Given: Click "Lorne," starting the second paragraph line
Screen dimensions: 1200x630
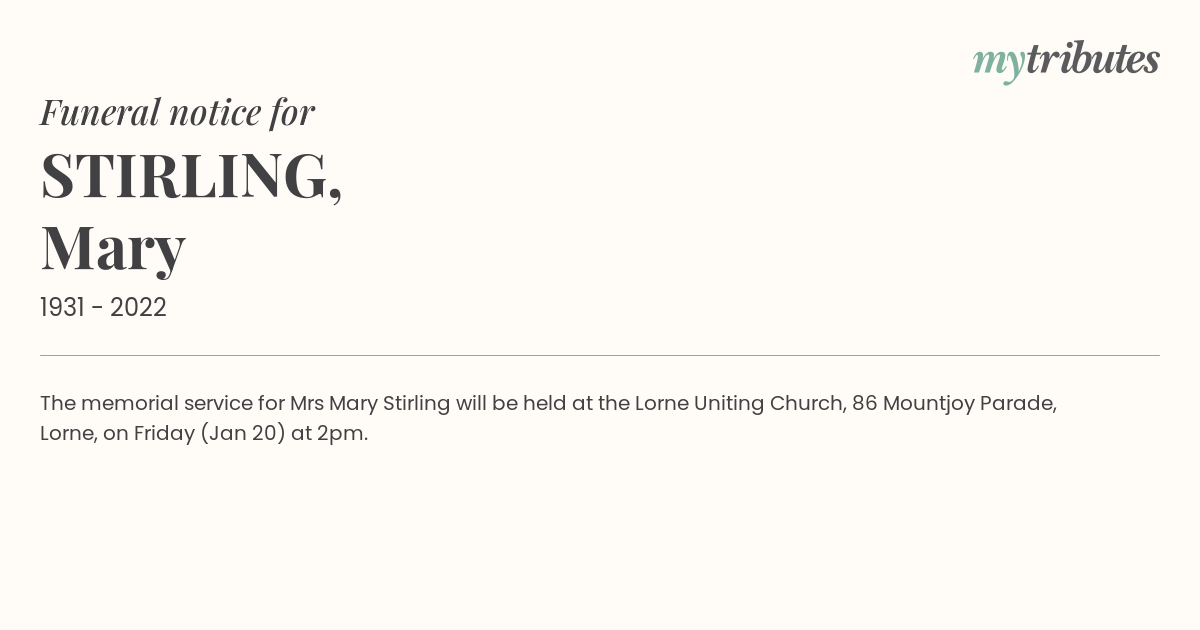Looking at the screenshot, I should pos(69,434).
